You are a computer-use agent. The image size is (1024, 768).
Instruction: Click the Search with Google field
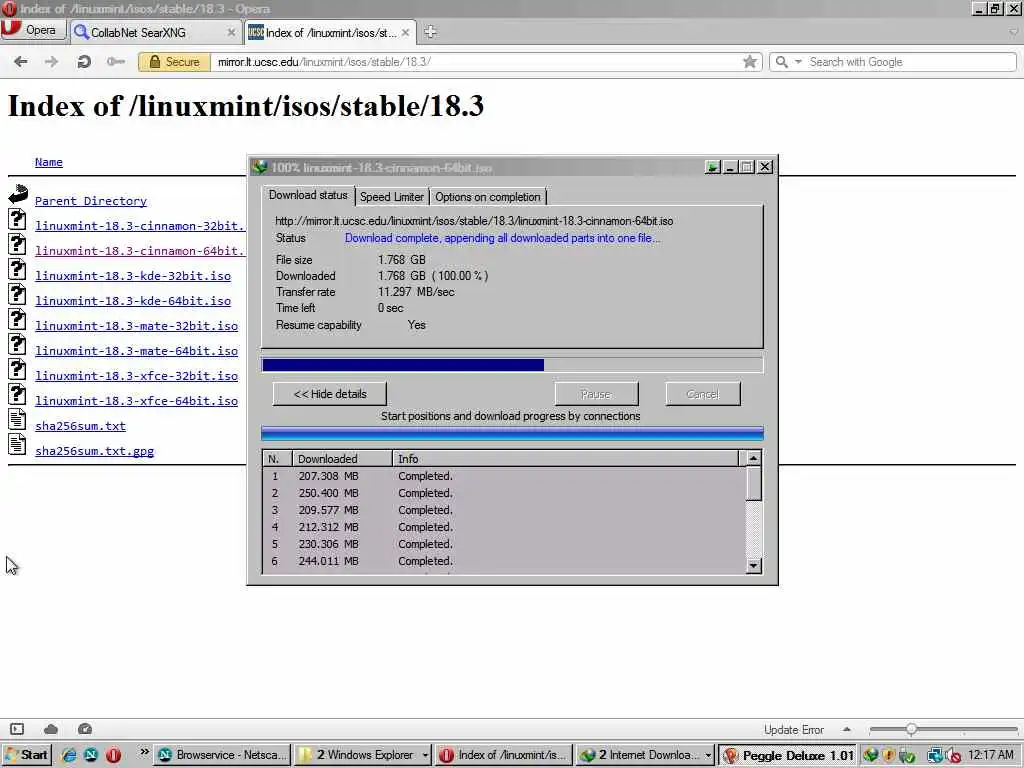click(910, 62)
